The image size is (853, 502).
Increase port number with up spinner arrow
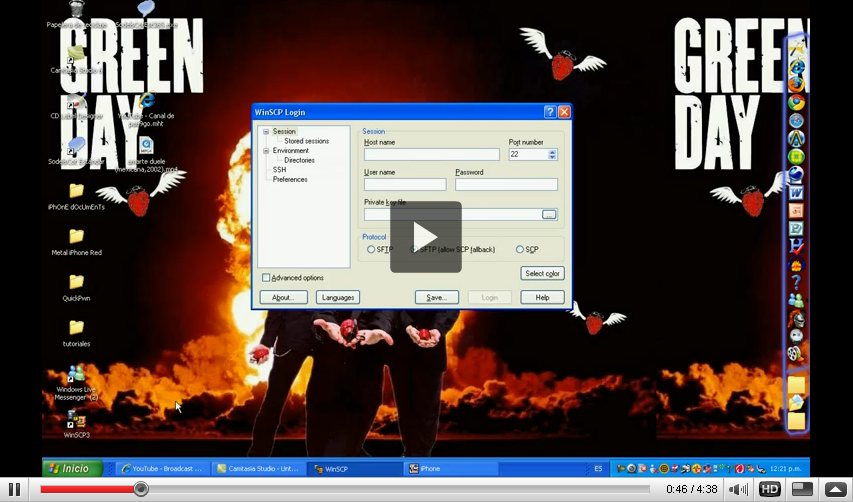[x=553, y=152]
